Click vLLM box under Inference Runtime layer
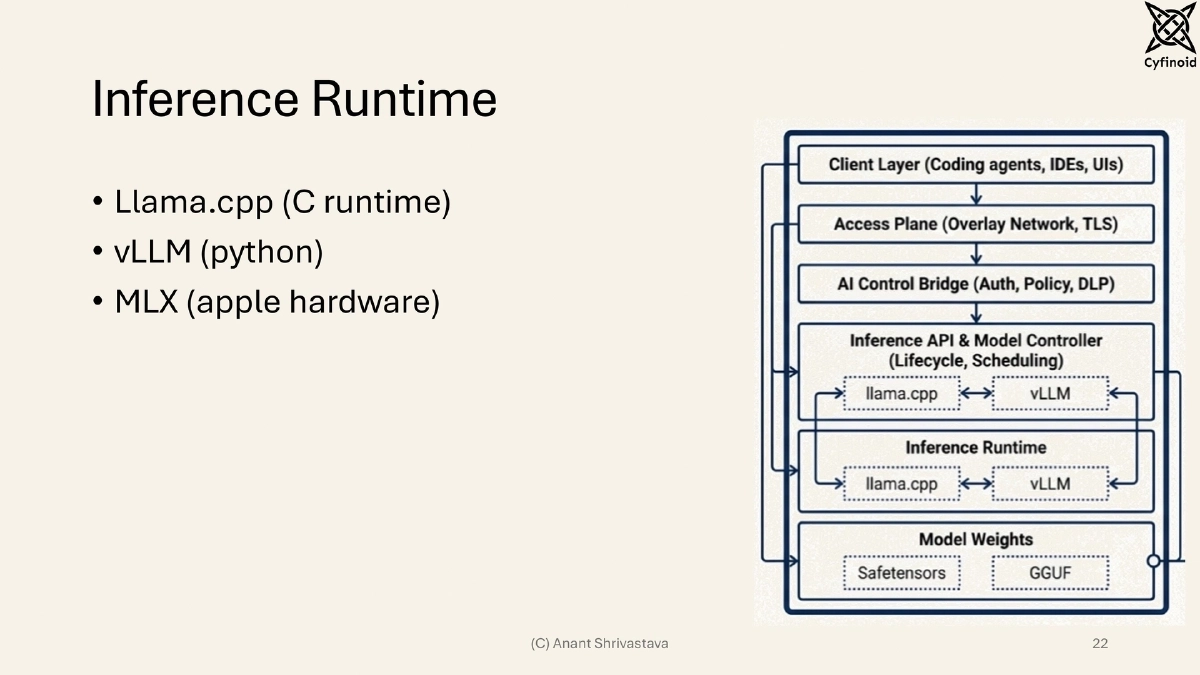 [x=1050, y=484]
